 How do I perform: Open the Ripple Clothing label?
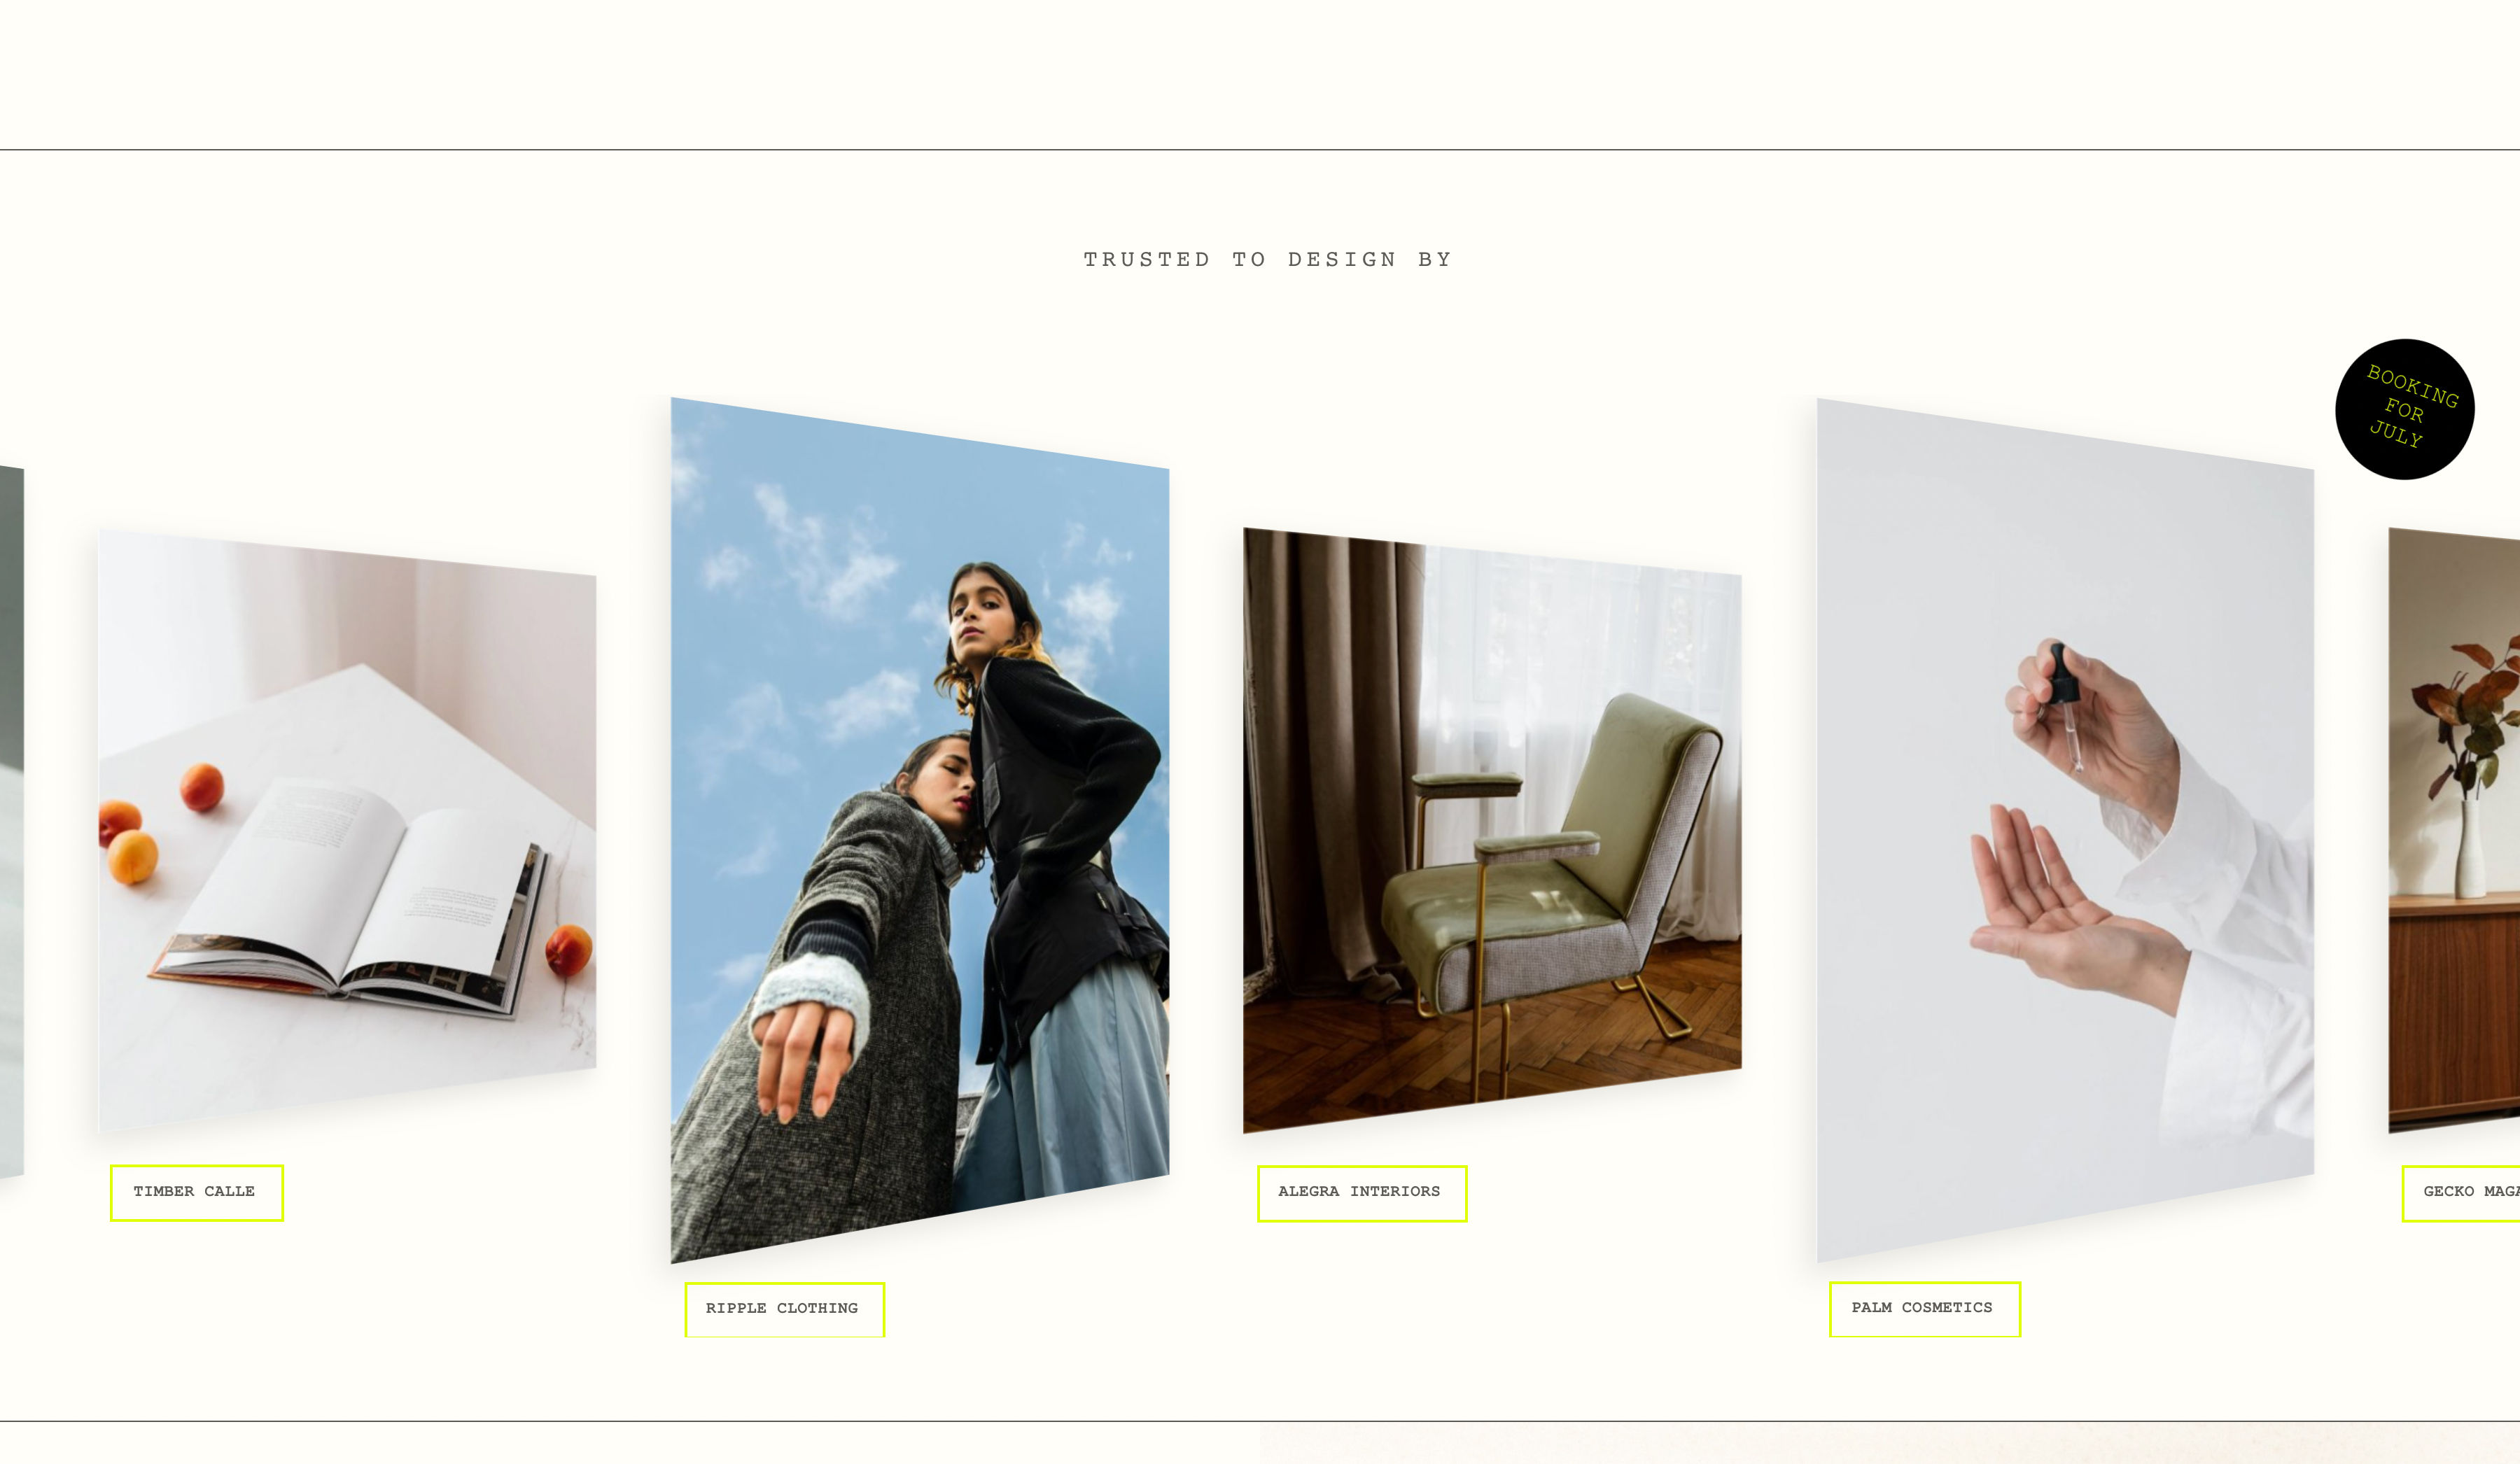tap(784, 1309)
